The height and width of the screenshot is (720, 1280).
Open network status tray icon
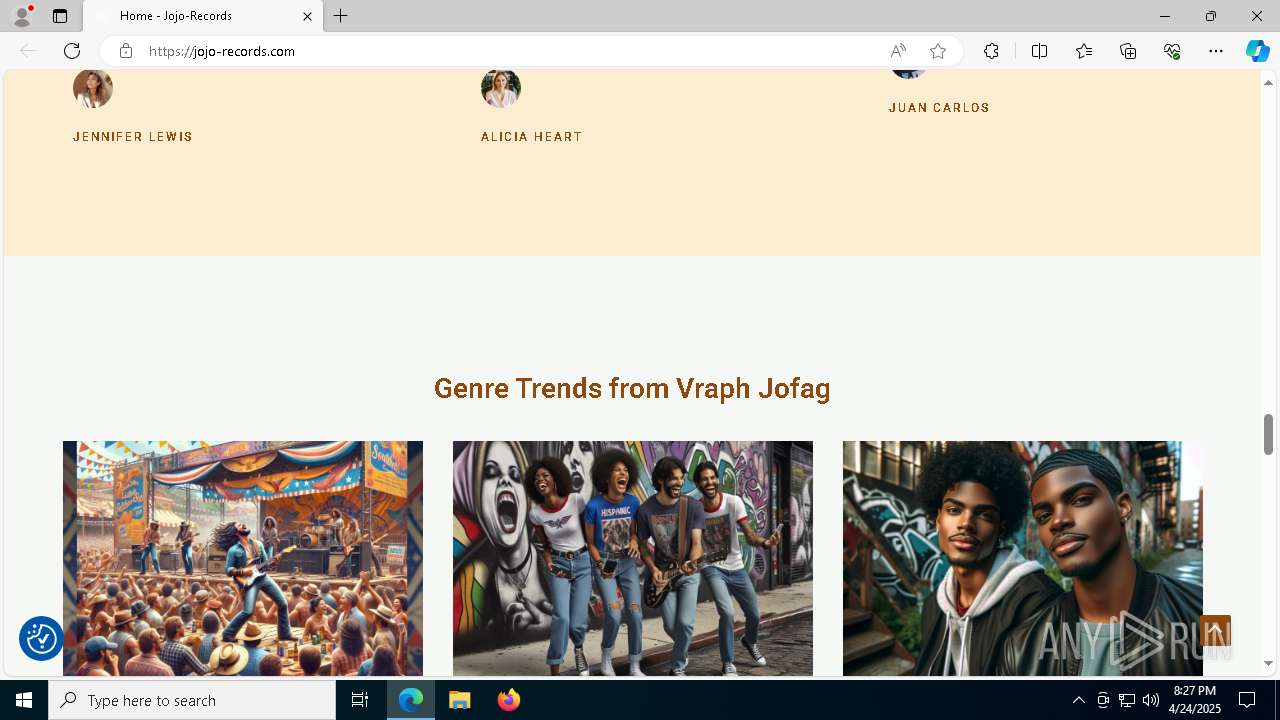1127,700
